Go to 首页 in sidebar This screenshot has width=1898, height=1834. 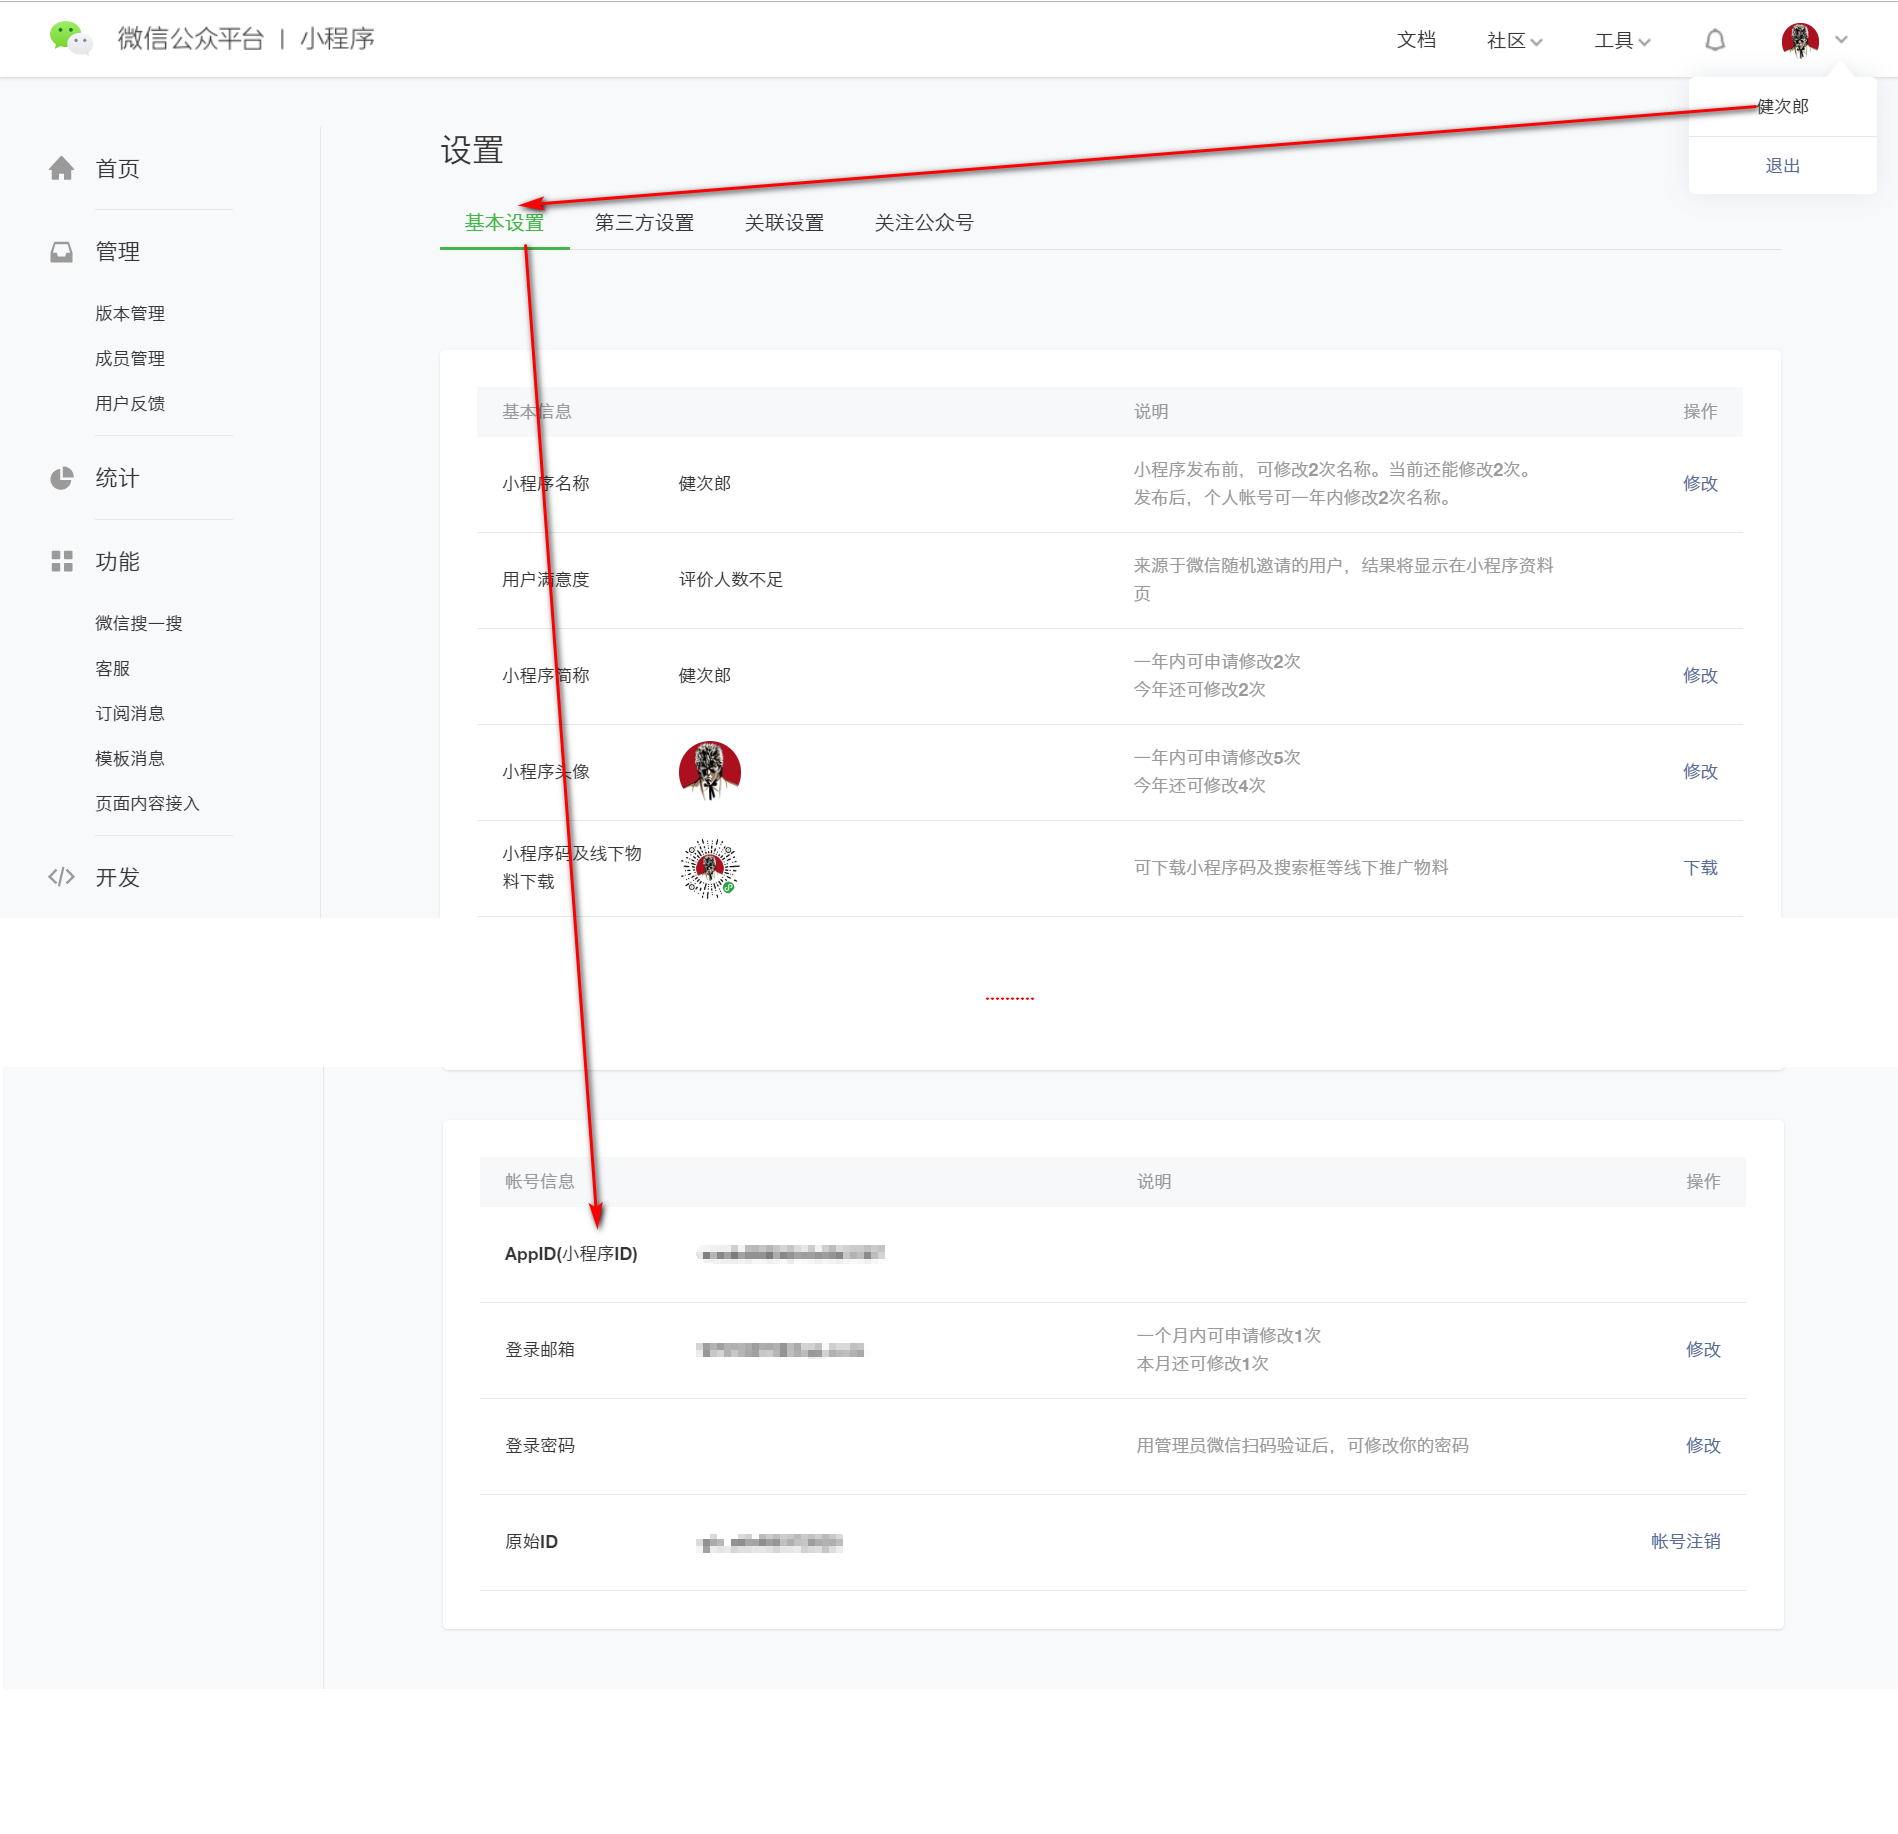[x=117, y=169]
